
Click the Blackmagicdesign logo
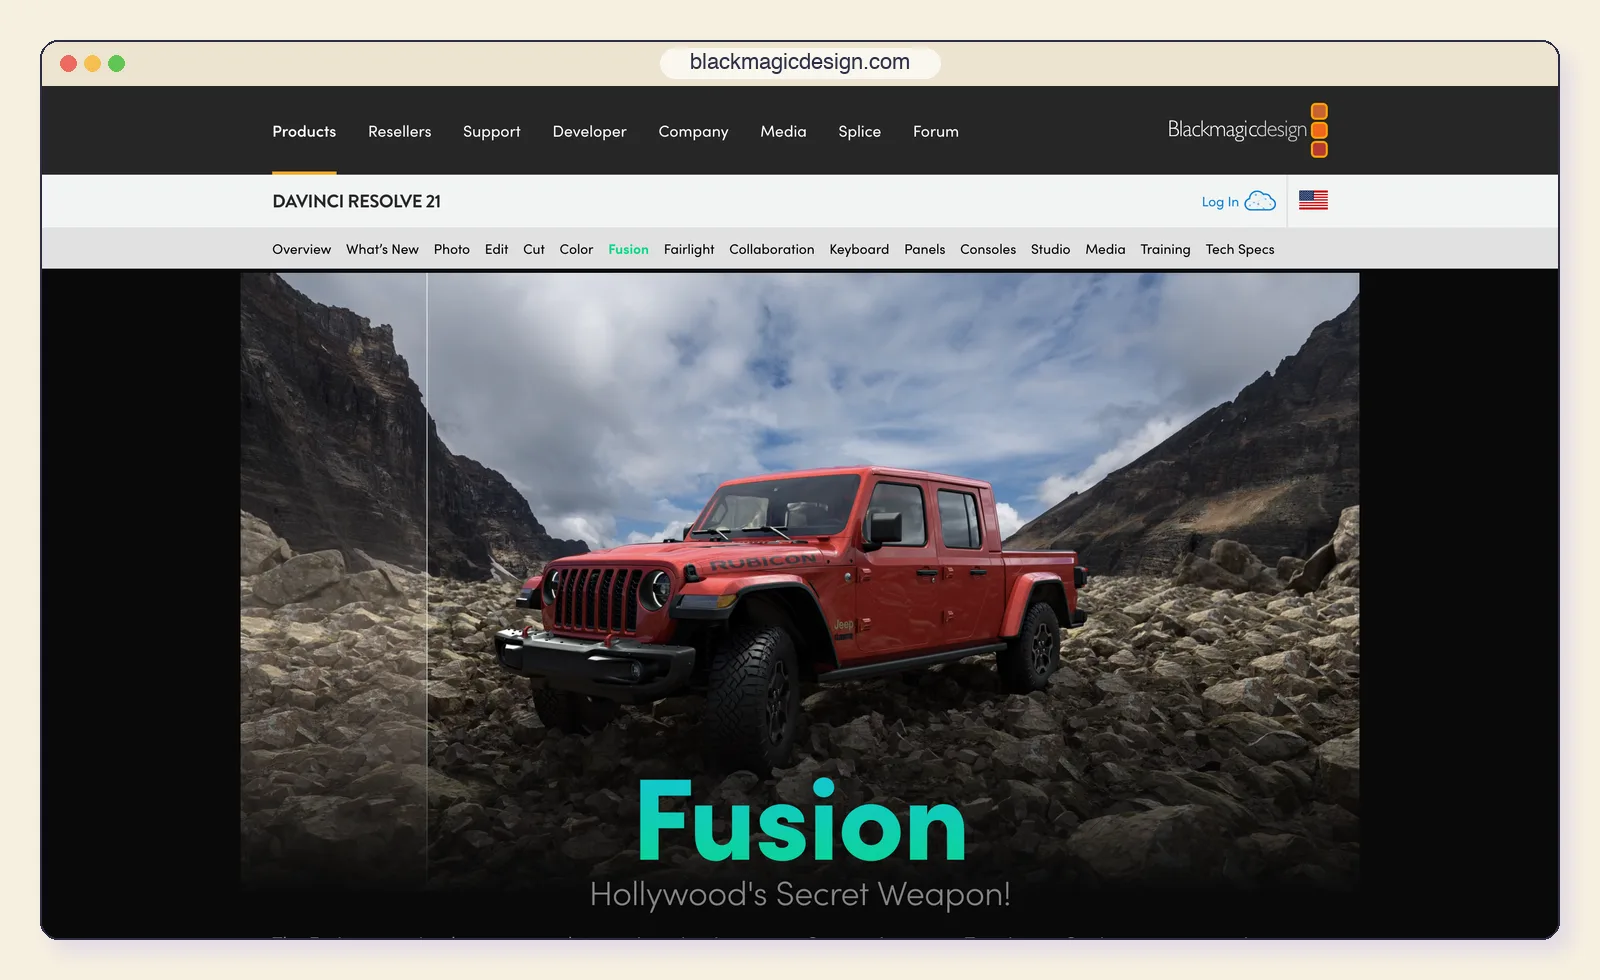click(1247, 130)
